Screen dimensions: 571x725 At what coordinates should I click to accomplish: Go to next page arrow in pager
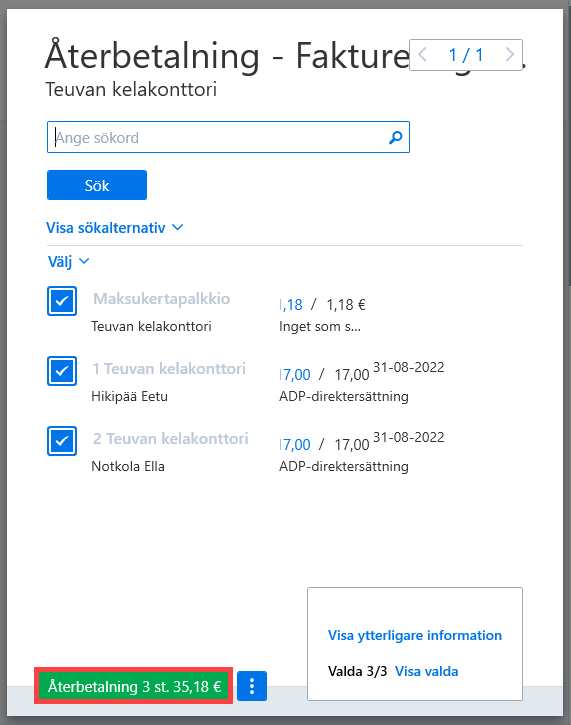click(510, 55)
